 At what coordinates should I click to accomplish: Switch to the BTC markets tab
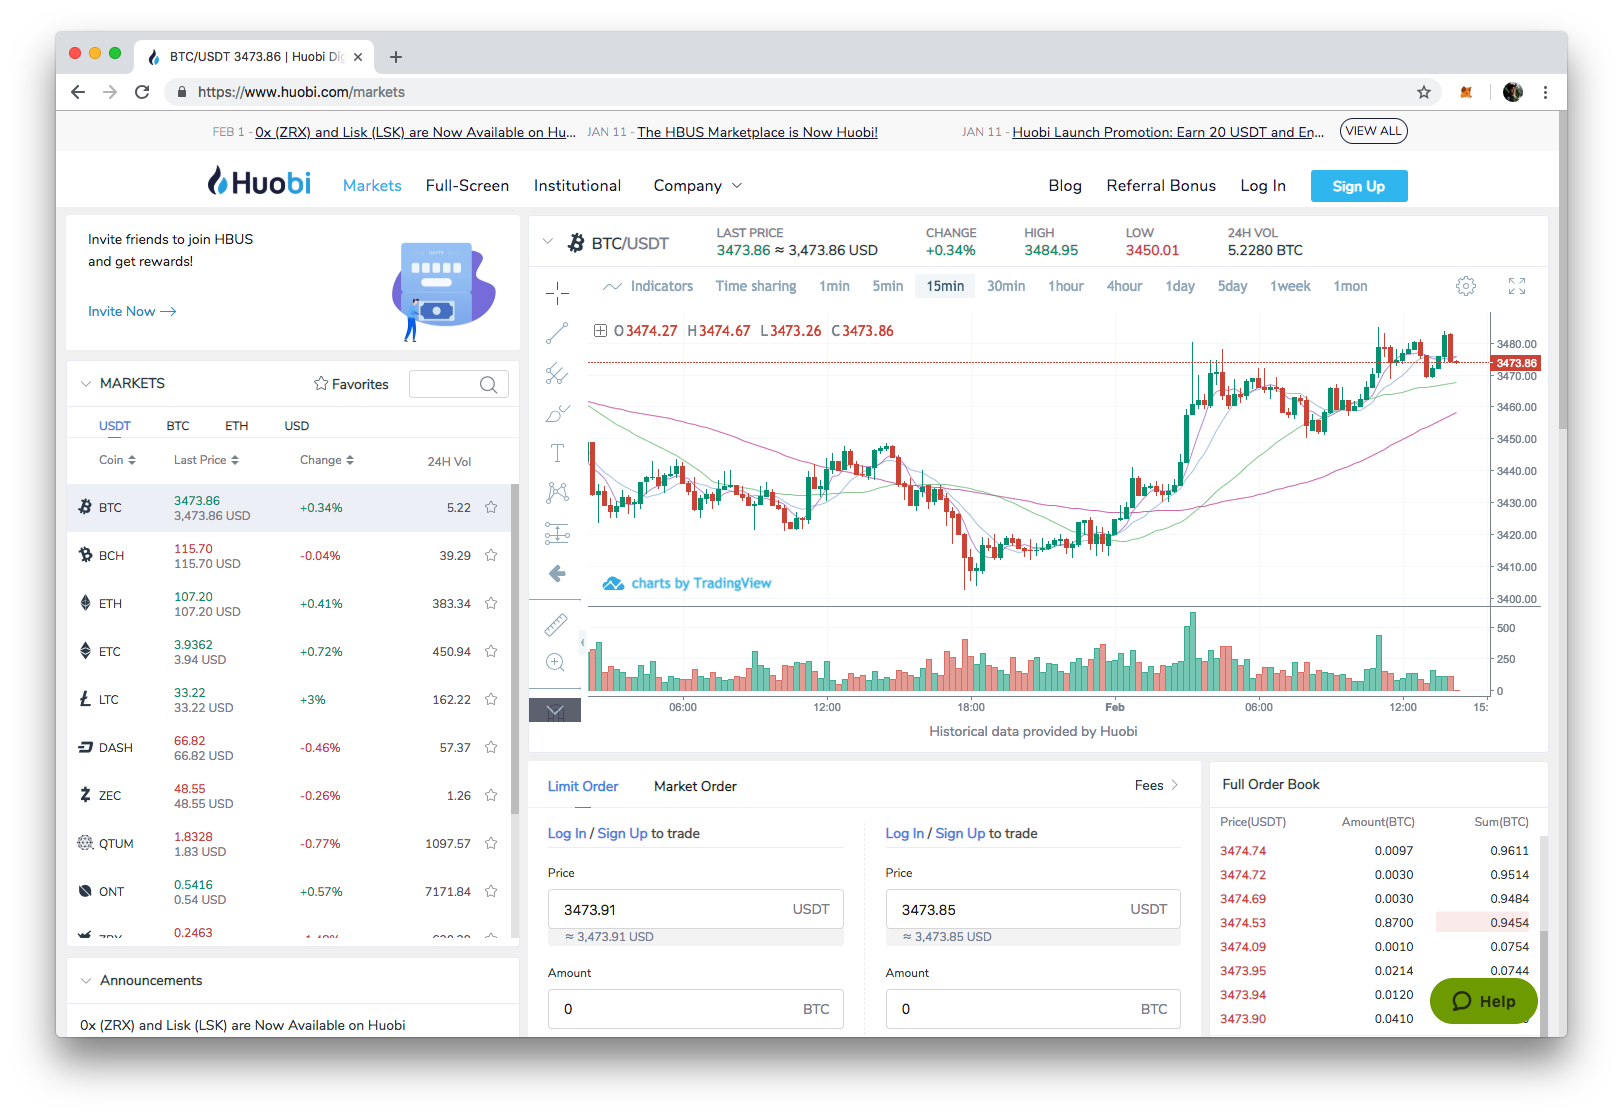pyautogui.click(x=178, y=426)
